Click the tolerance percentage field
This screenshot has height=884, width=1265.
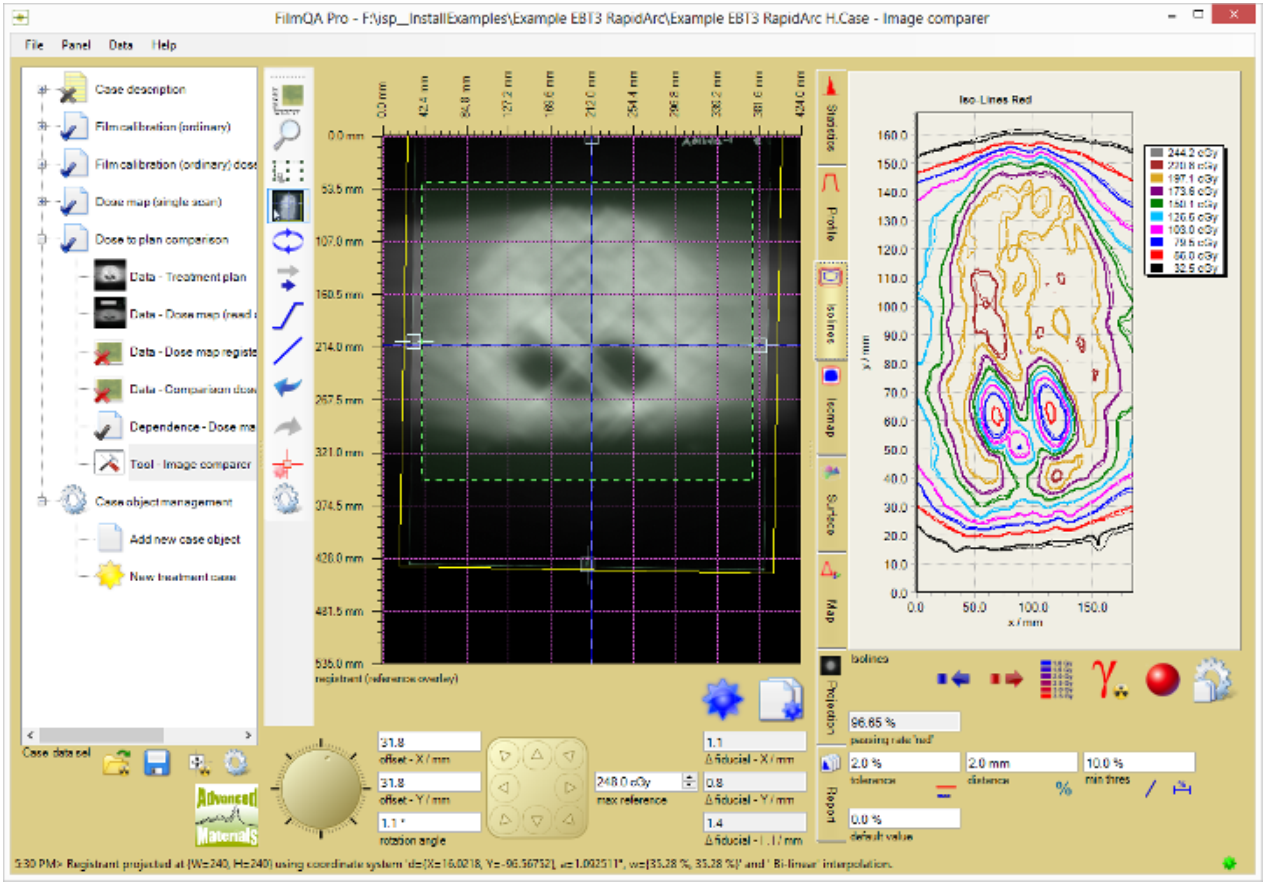(904, 763)
